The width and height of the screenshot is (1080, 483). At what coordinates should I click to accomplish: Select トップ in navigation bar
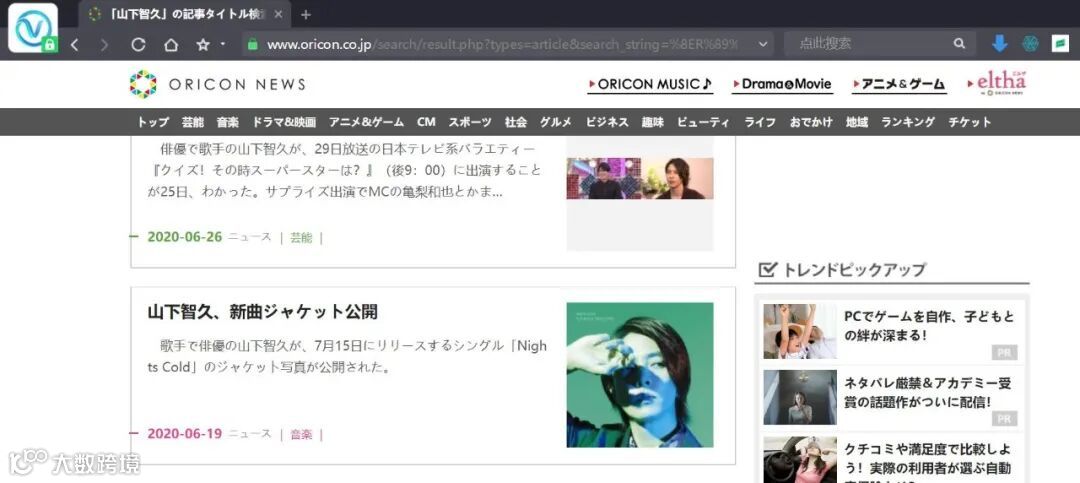point(153,122)
